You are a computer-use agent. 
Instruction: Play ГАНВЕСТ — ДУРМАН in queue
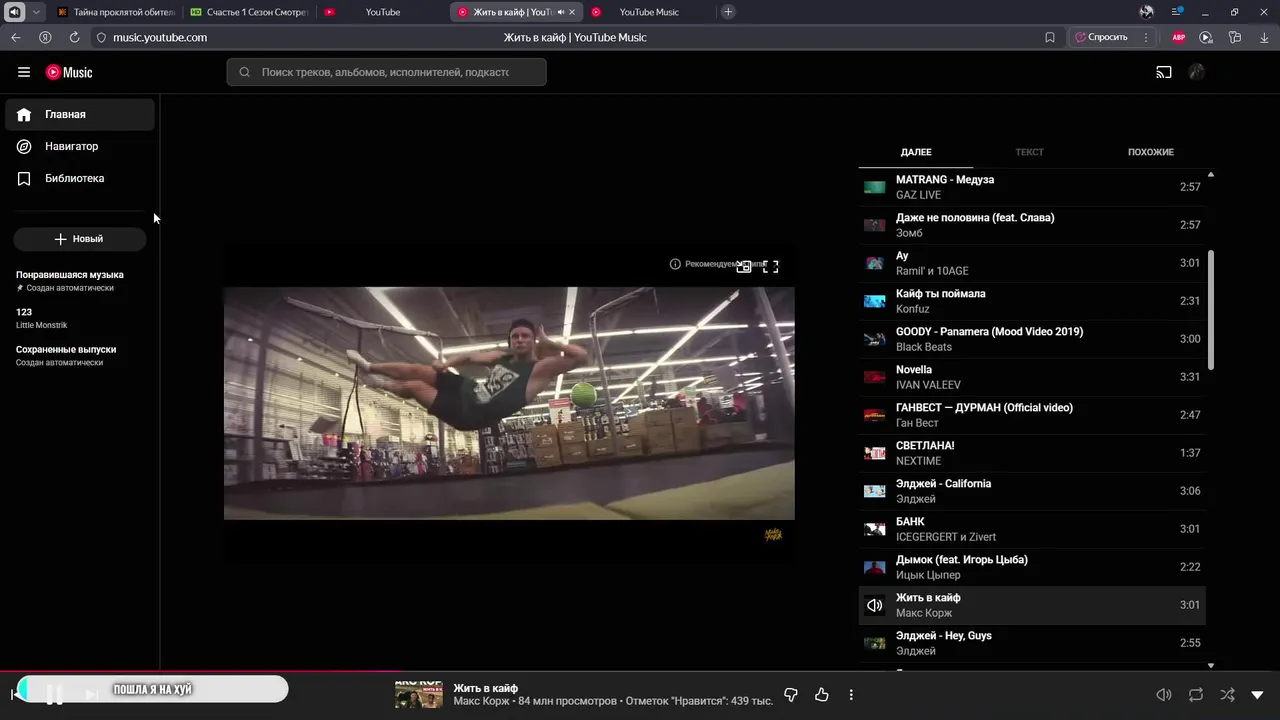click(x=1032, y=415)
